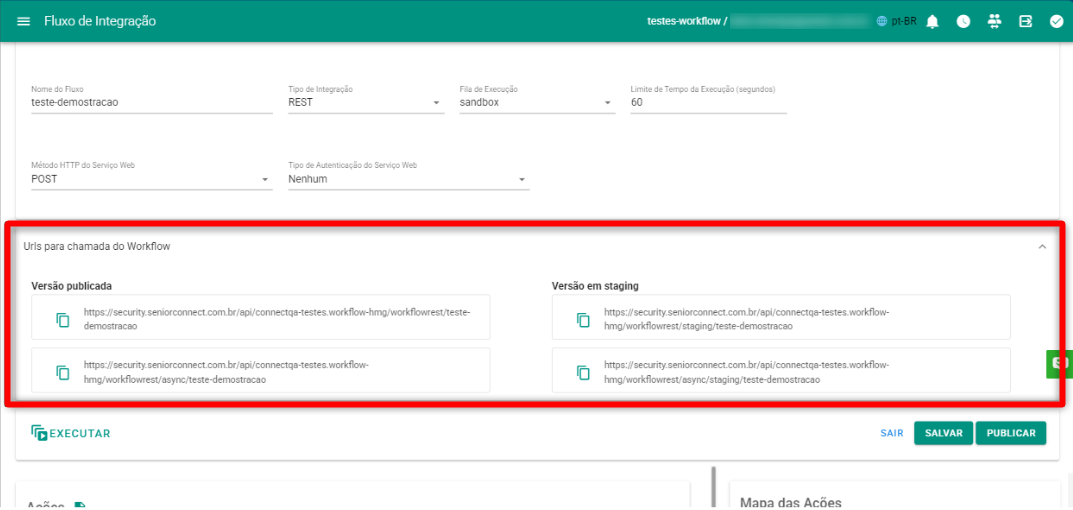Copy the published async URL
Viewport: 1073px width, 510px height.
click(63, 372)
